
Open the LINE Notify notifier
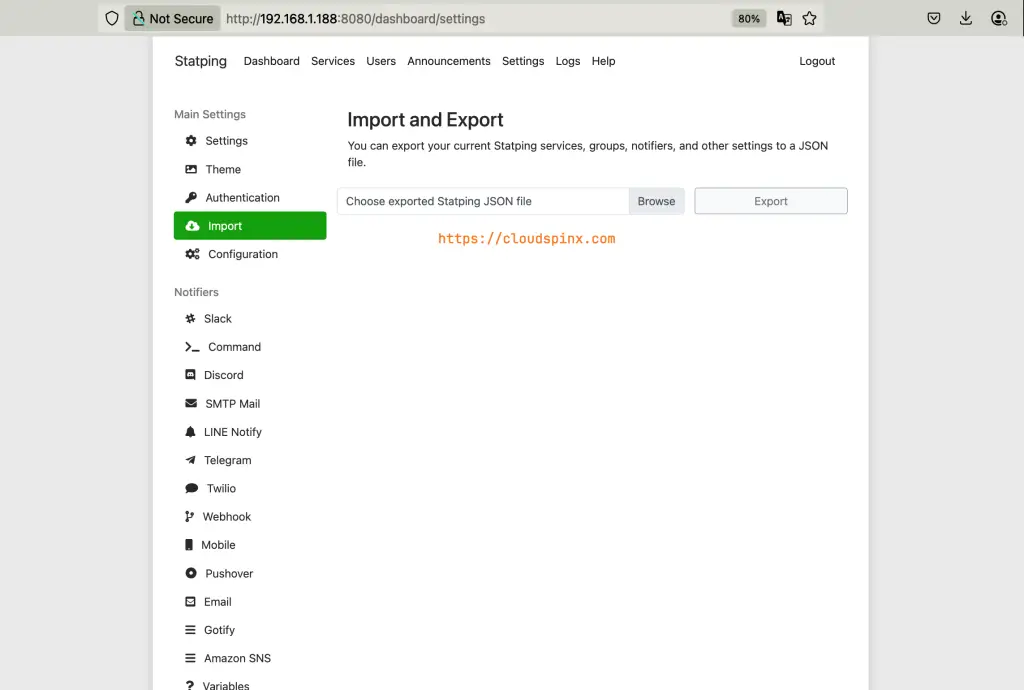[x=231, y=432]
